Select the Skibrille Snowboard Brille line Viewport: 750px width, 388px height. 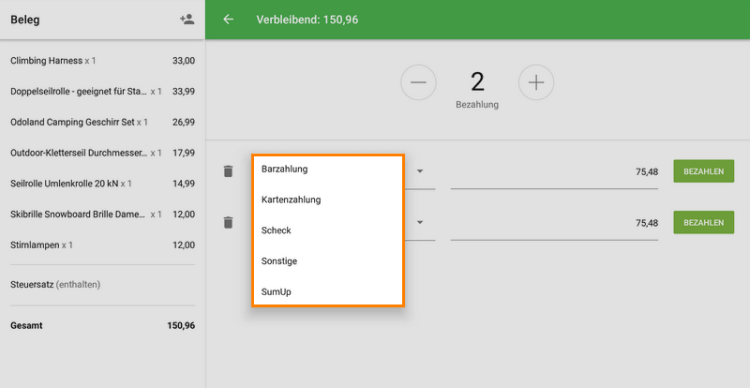coord(102,214)
